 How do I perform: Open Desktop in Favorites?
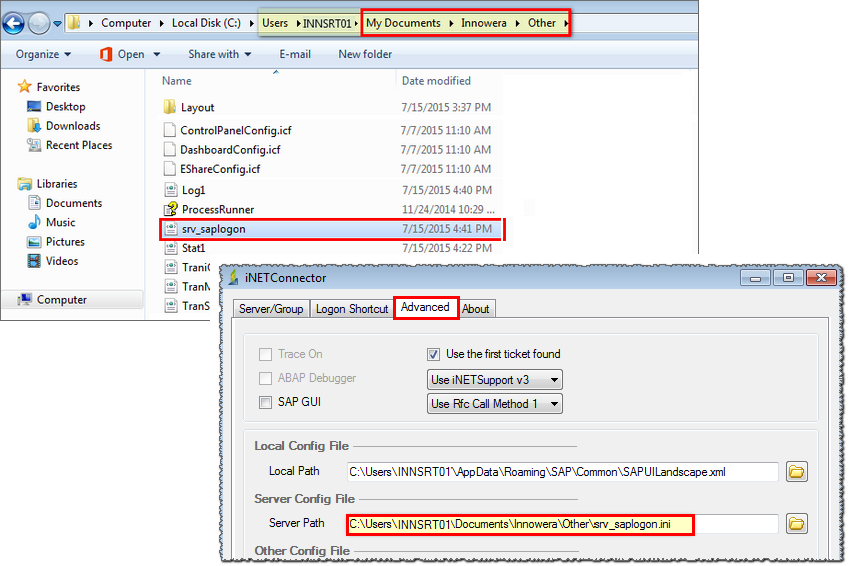65,106
